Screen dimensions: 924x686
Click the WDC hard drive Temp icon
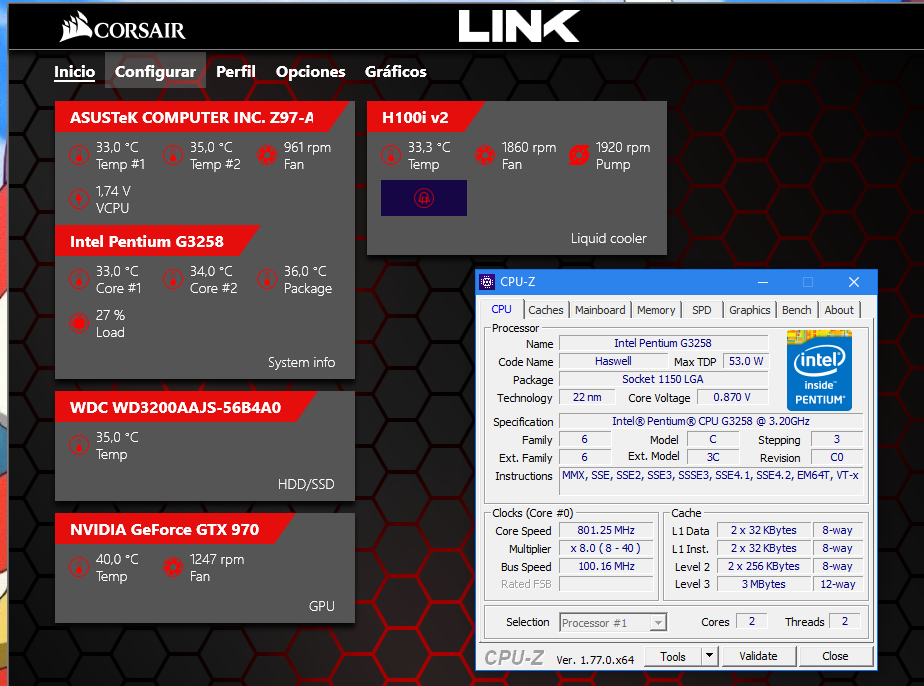pos(79,446)
